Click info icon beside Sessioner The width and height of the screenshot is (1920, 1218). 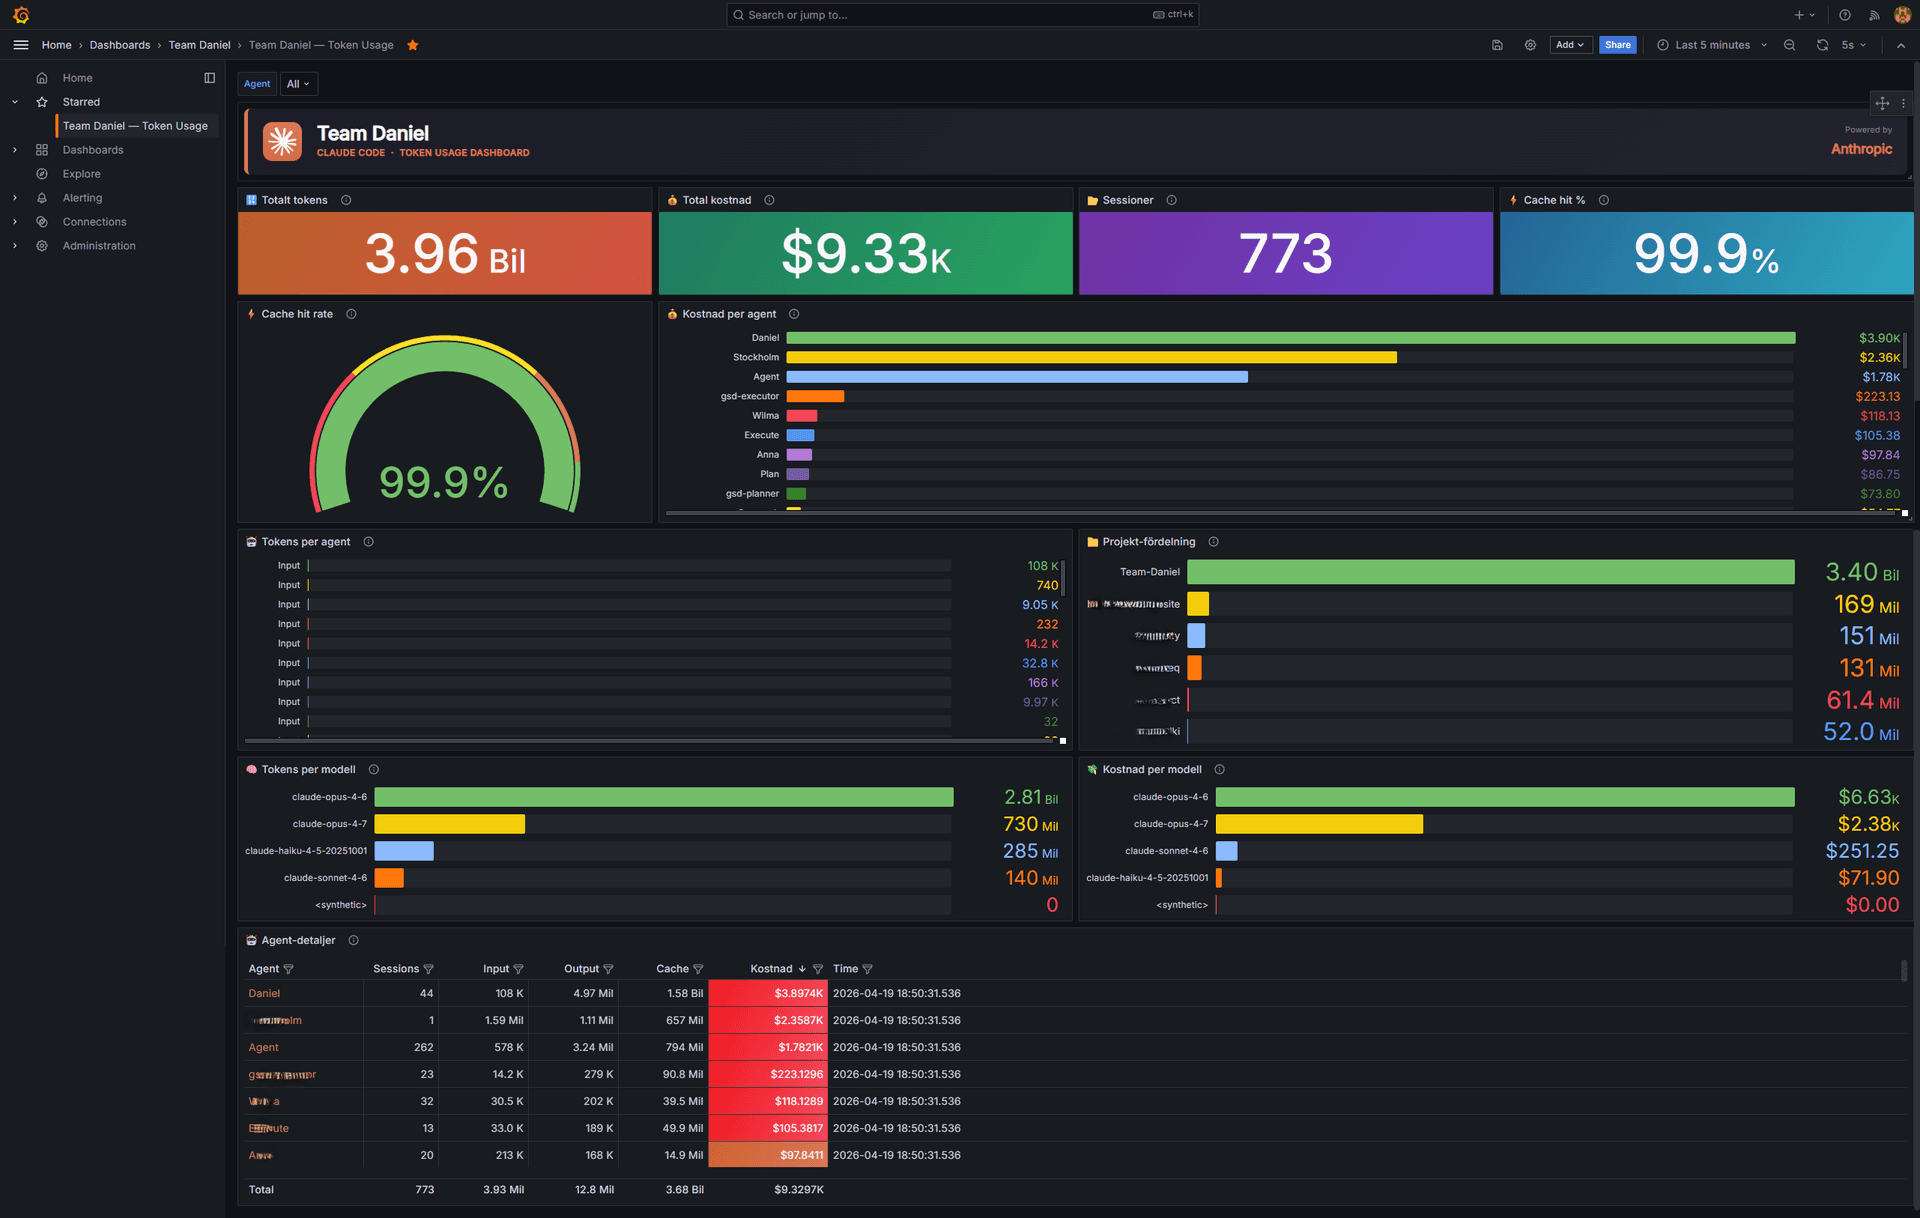(1171, 200)
